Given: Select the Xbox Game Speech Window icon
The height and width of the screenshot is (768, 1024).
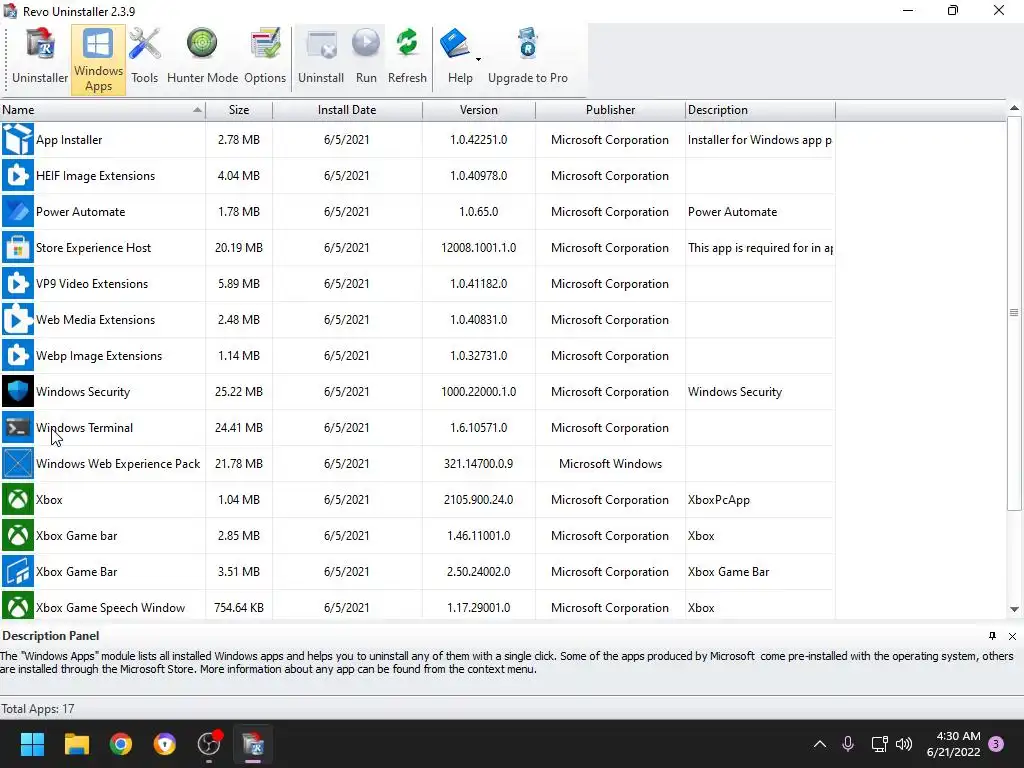Looking at the screenshot, I should pyautogui.click(x=18, y=607).
